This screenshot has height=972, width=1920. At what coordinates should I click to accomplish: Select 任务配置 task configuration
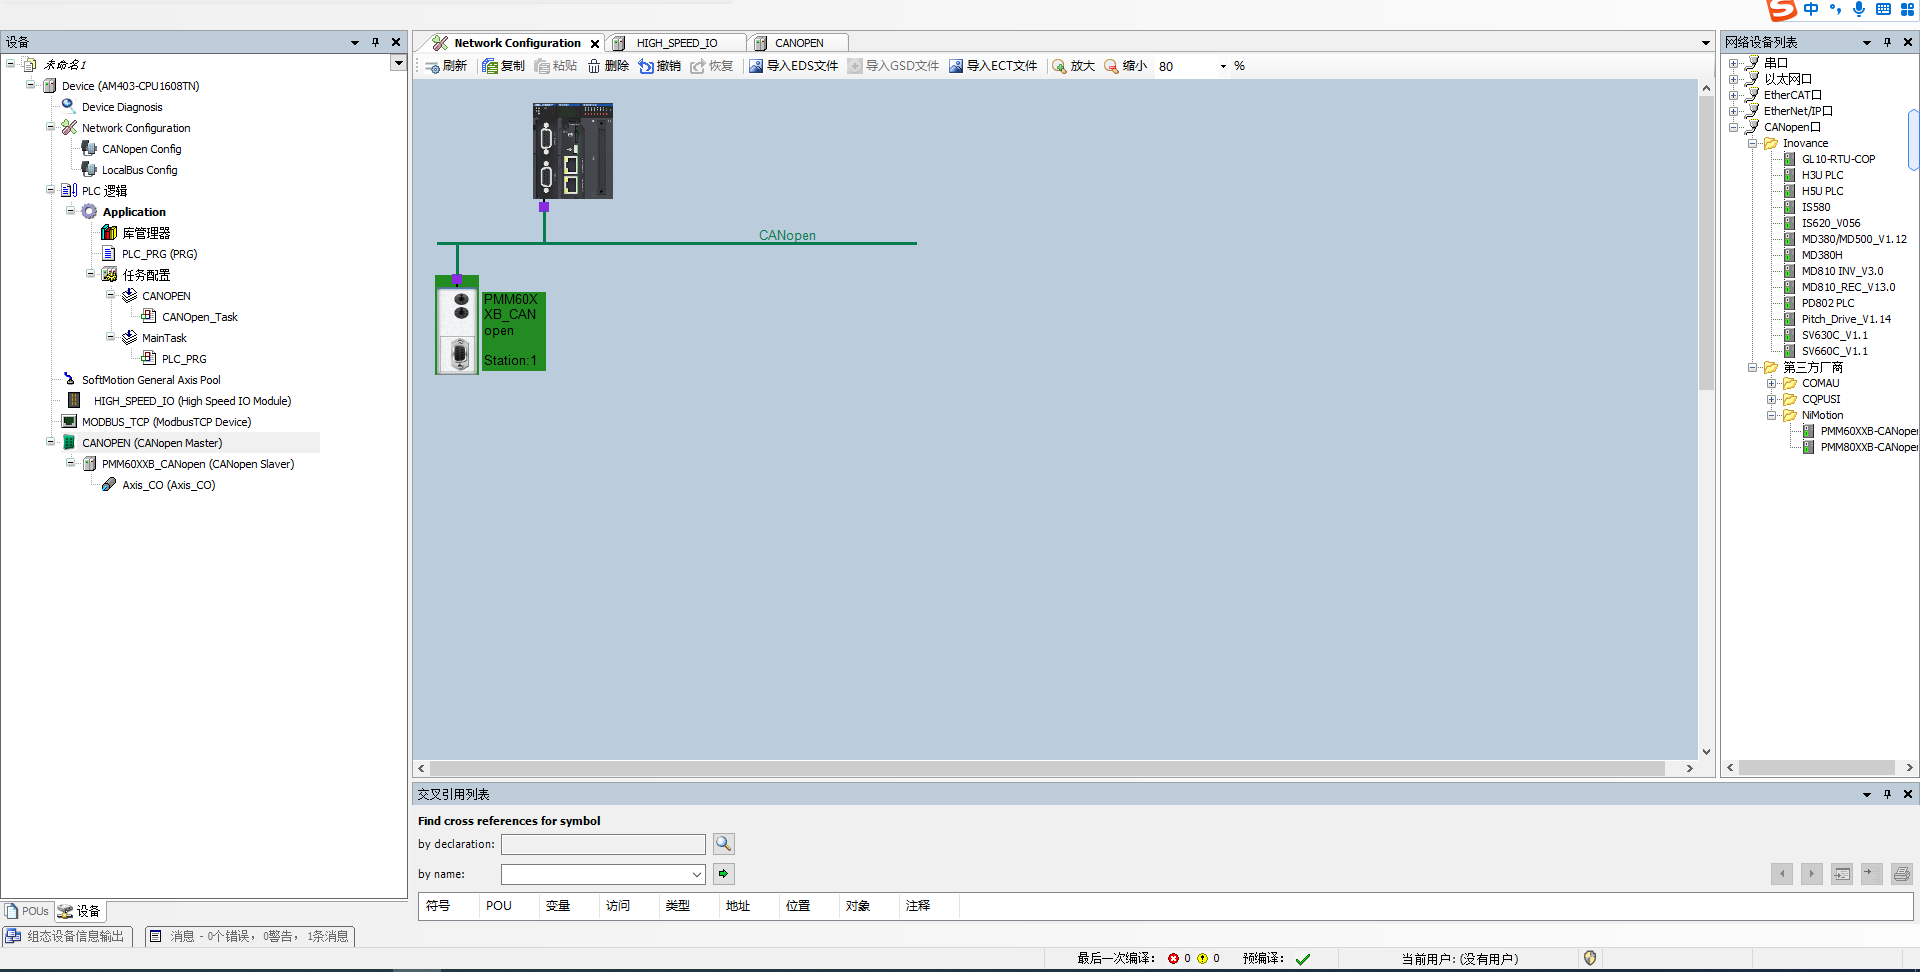click(x=146, y=275)
